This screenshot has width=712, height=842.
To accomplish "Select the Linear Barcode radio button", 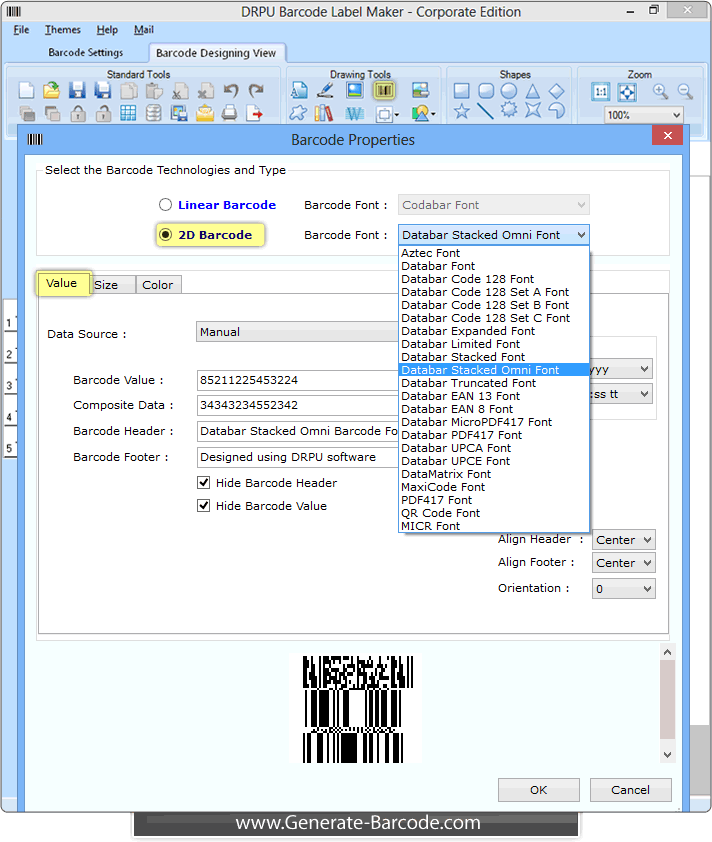I will 165,205.
